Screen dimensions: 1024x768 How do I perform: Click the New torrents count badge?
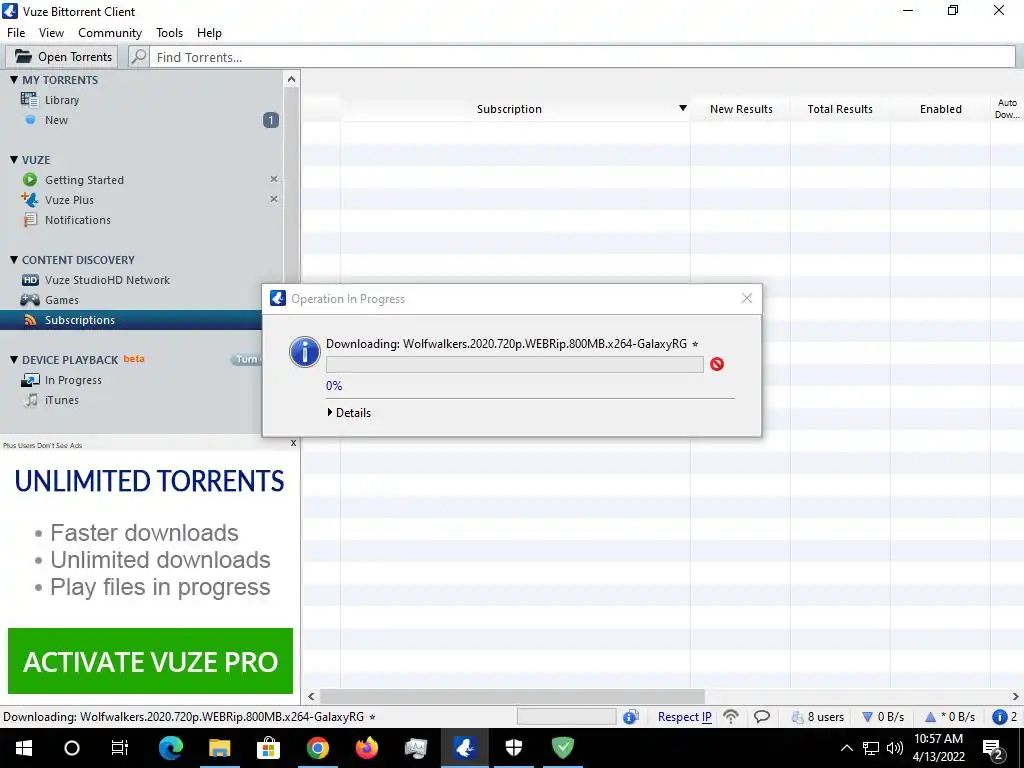pos(270,120)
